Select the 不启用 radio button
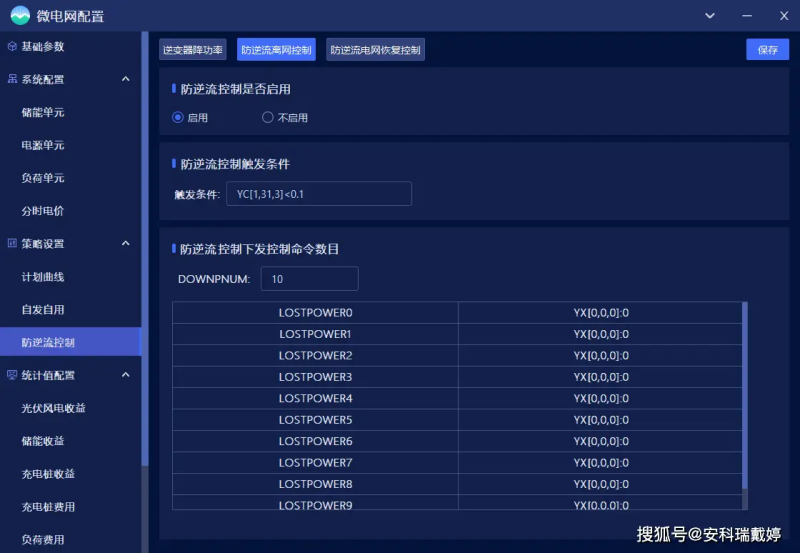The width and height of the screenshot is (800, 553). 267,118
